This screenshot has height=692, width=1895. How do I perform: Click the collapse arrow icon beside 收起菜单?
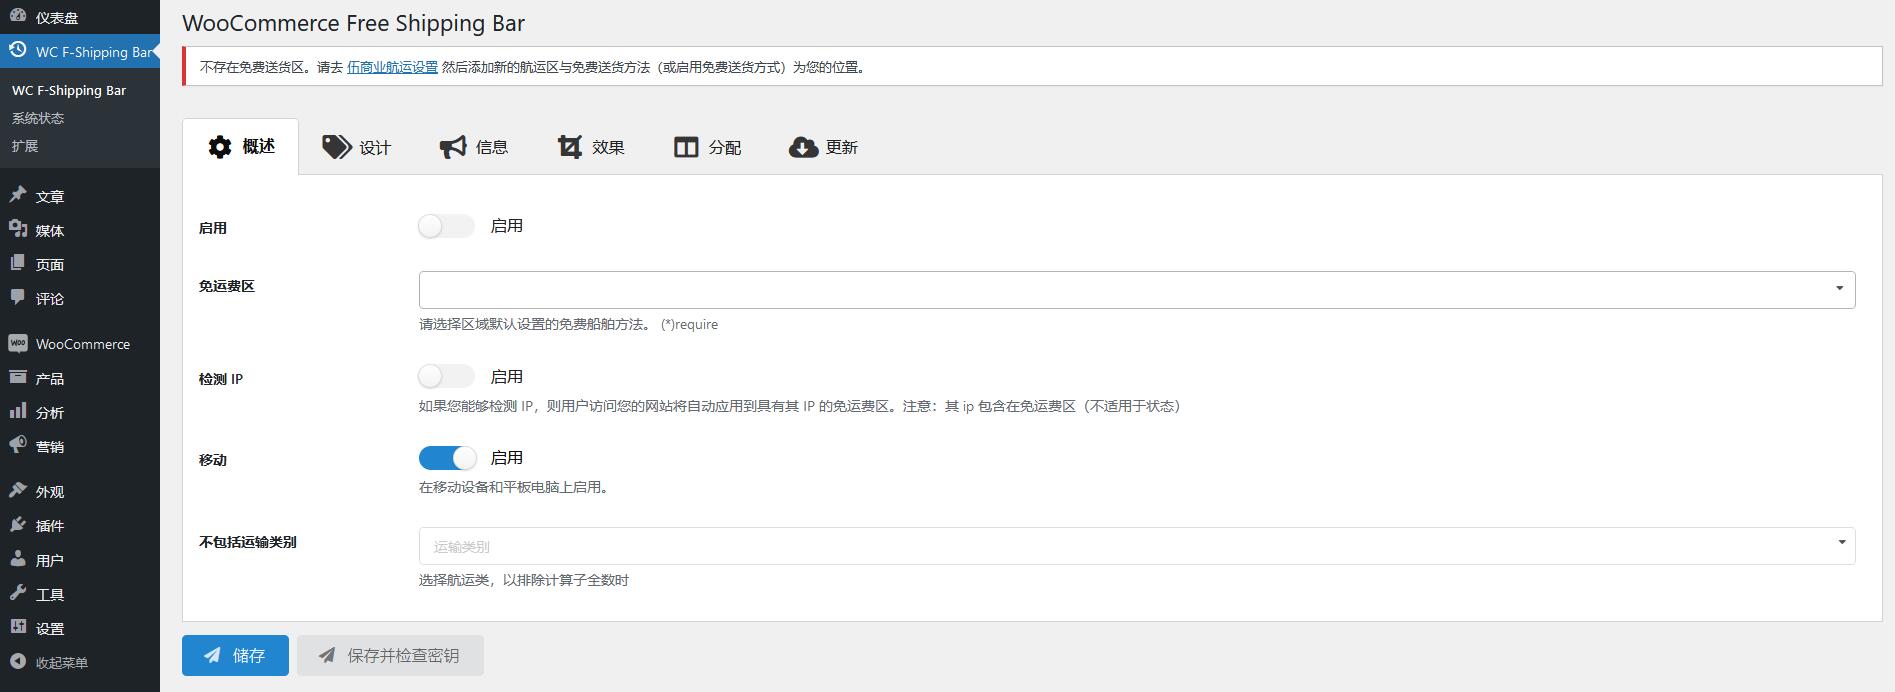coord(18,661)
